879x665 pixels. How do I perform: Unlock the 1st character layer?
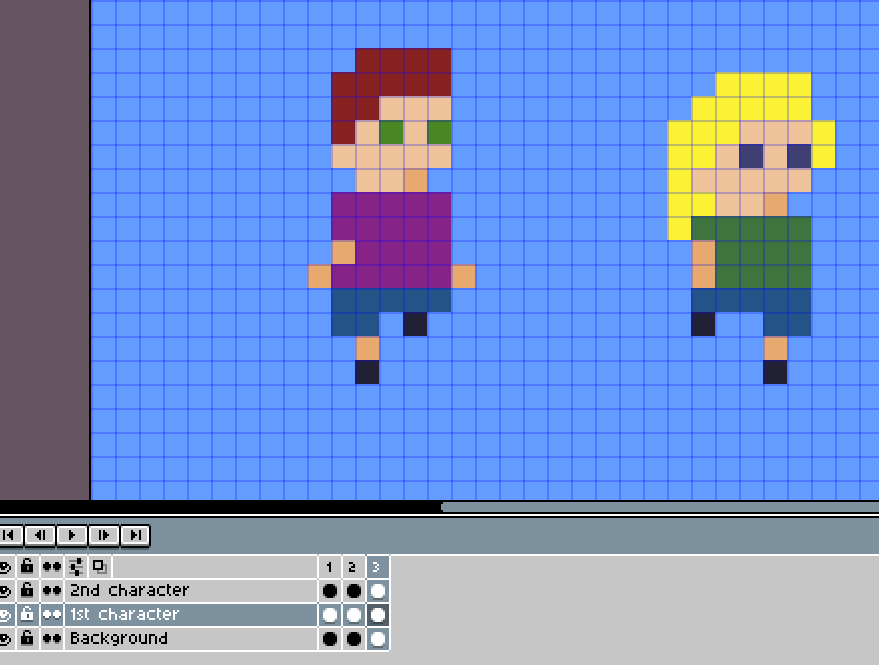pos(27,615)
